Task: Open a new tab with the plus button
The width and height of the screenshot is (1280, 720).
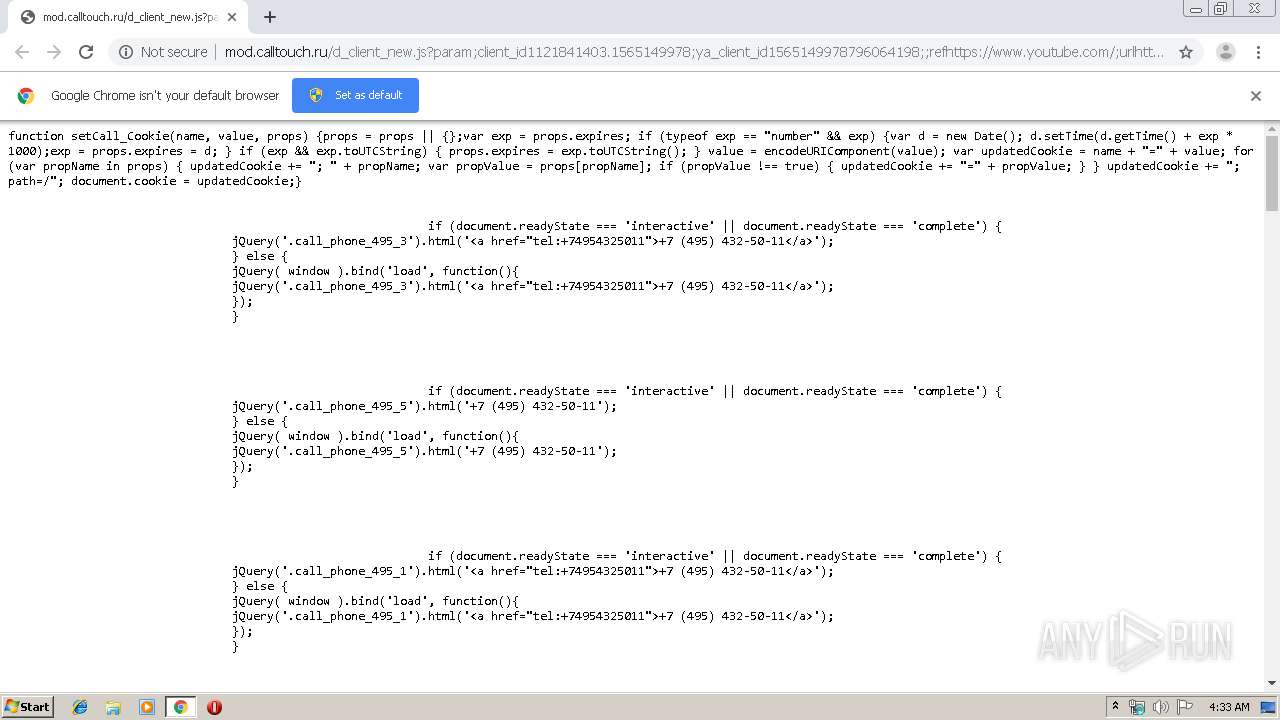Action: (269, 17)
